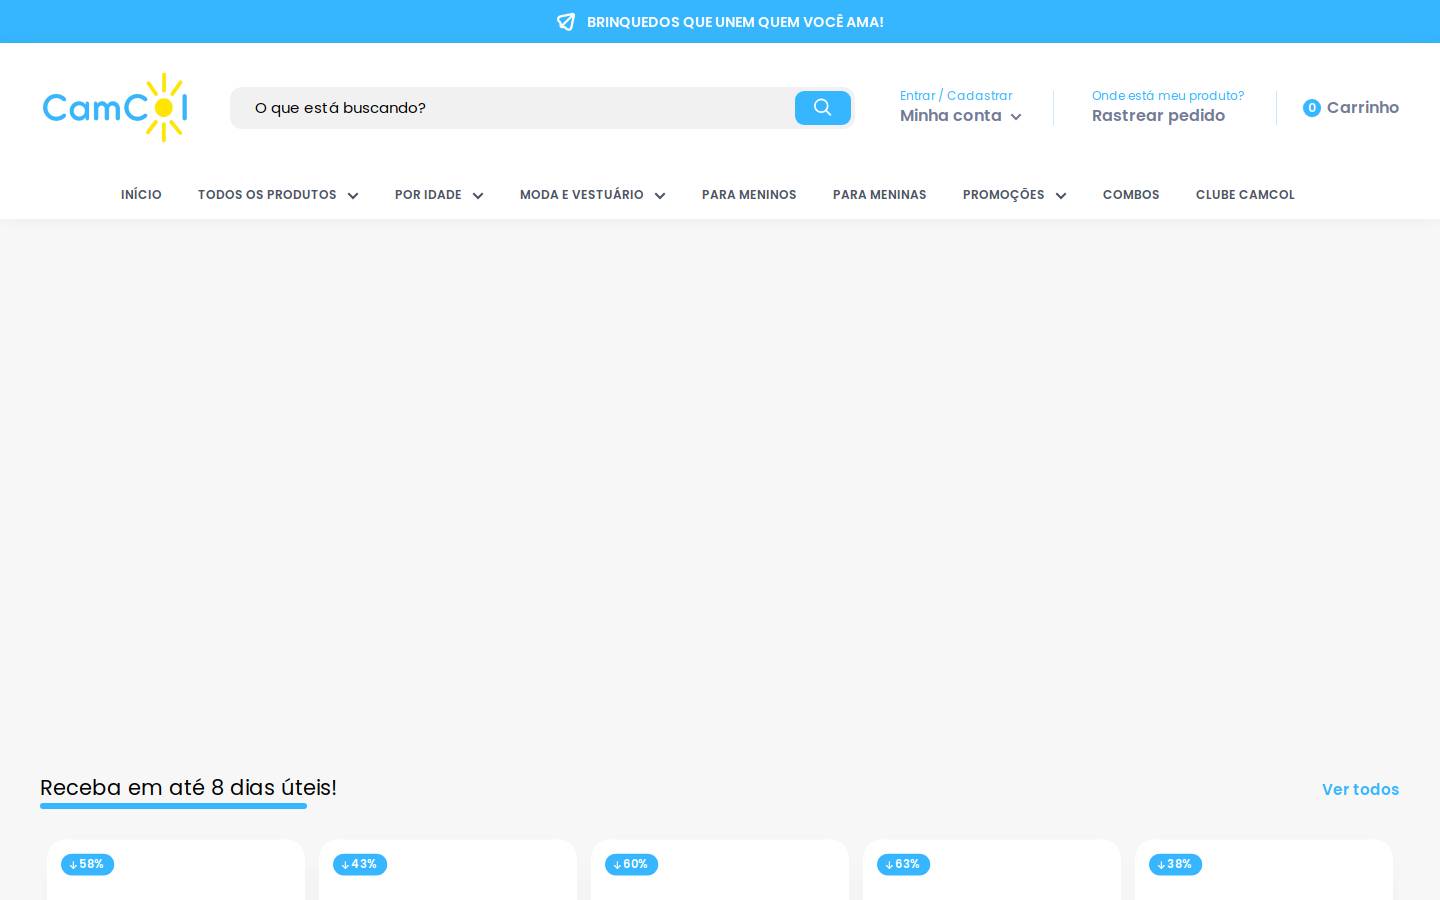Click the magnifier search button
This screenshot has width=1440, height=900.
(x=823, y=108)
